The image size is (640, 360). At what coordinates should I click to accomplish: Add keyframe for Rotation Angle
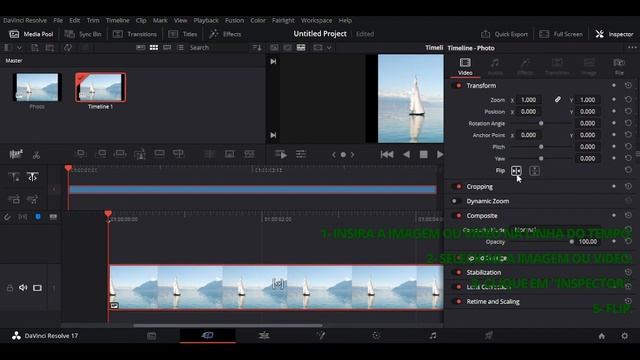(x=614, y=123)
